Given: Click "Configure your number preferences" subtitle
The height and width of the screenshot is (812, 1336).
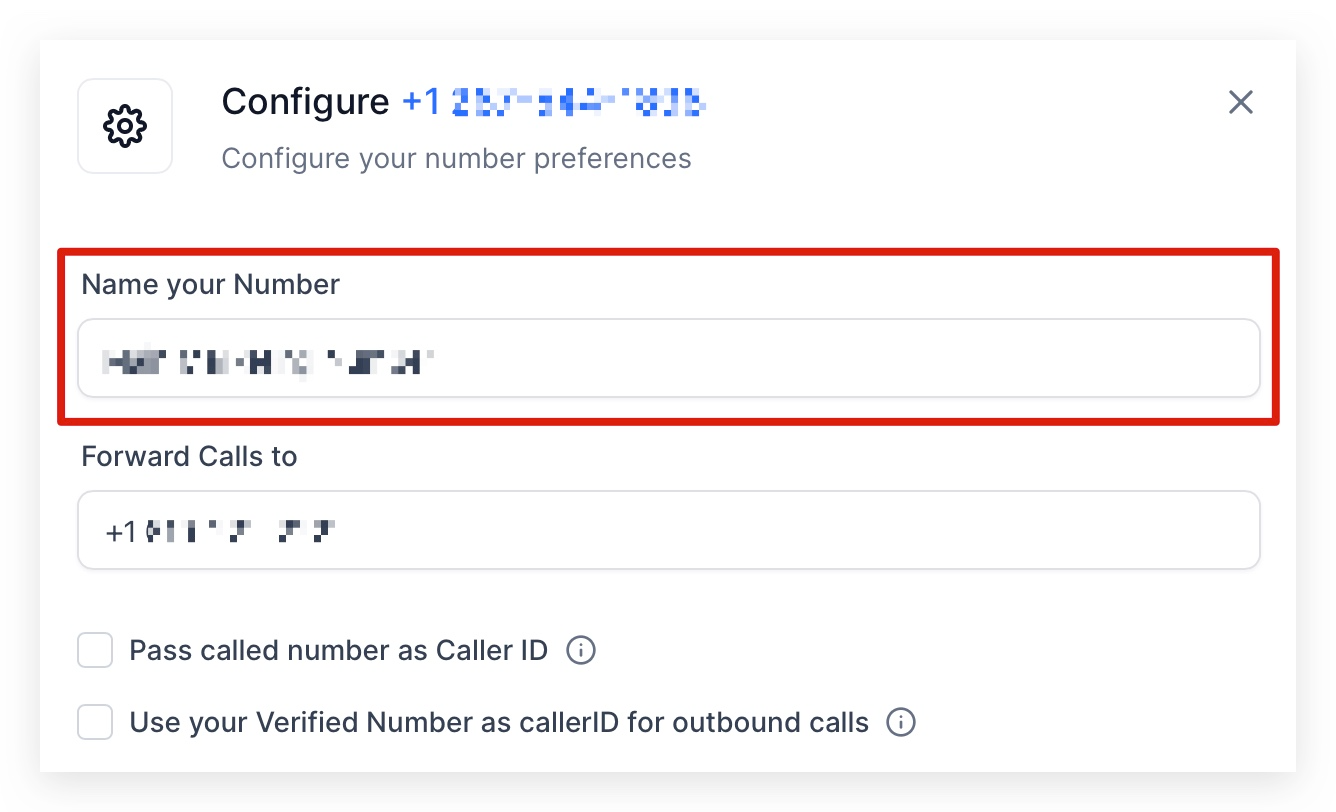Looking at the screenshot, I should pos(456,159).
